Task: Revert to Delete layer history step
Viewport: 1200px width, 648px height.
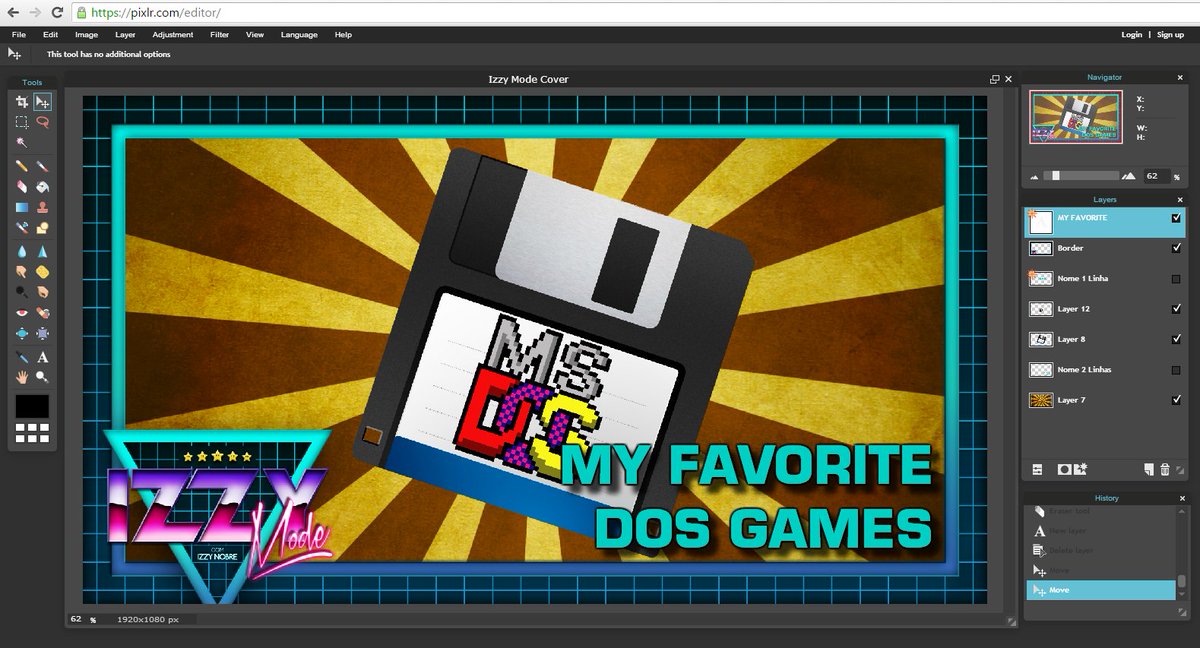Action: [1100, 550]
